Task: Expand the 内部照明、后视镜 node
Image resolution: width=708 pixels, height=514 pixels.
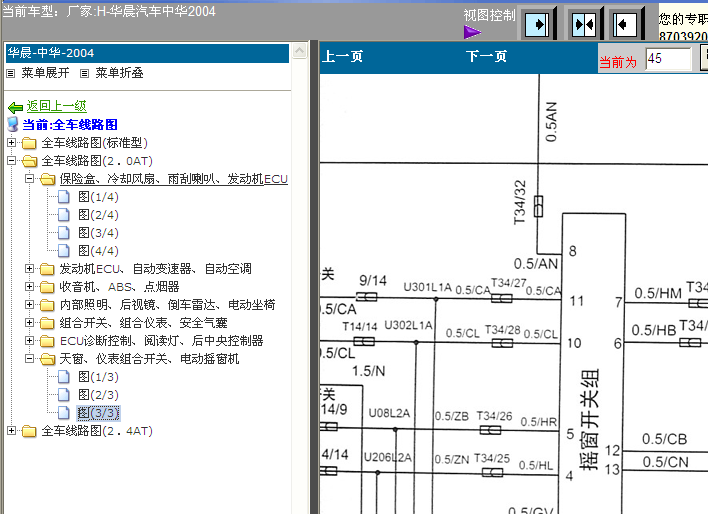Action: (x=29, y=304)
